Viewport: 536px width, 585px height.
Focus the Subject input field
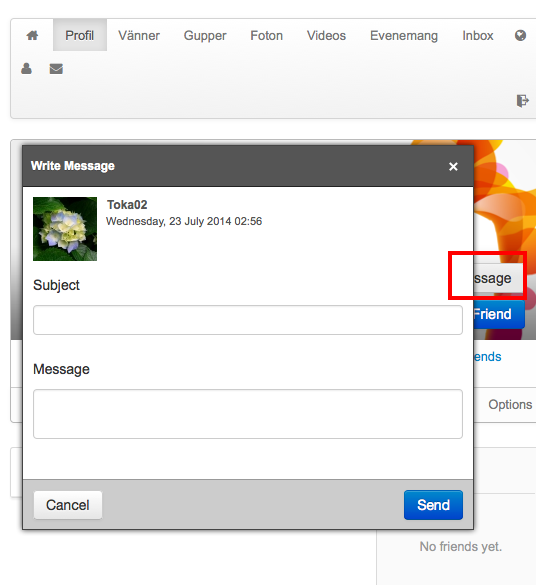(x=248, y=320)
